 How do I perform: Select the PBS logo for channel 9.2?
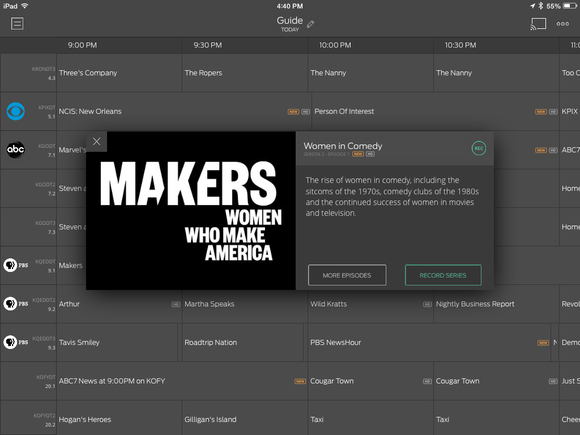tap(16, 304)
